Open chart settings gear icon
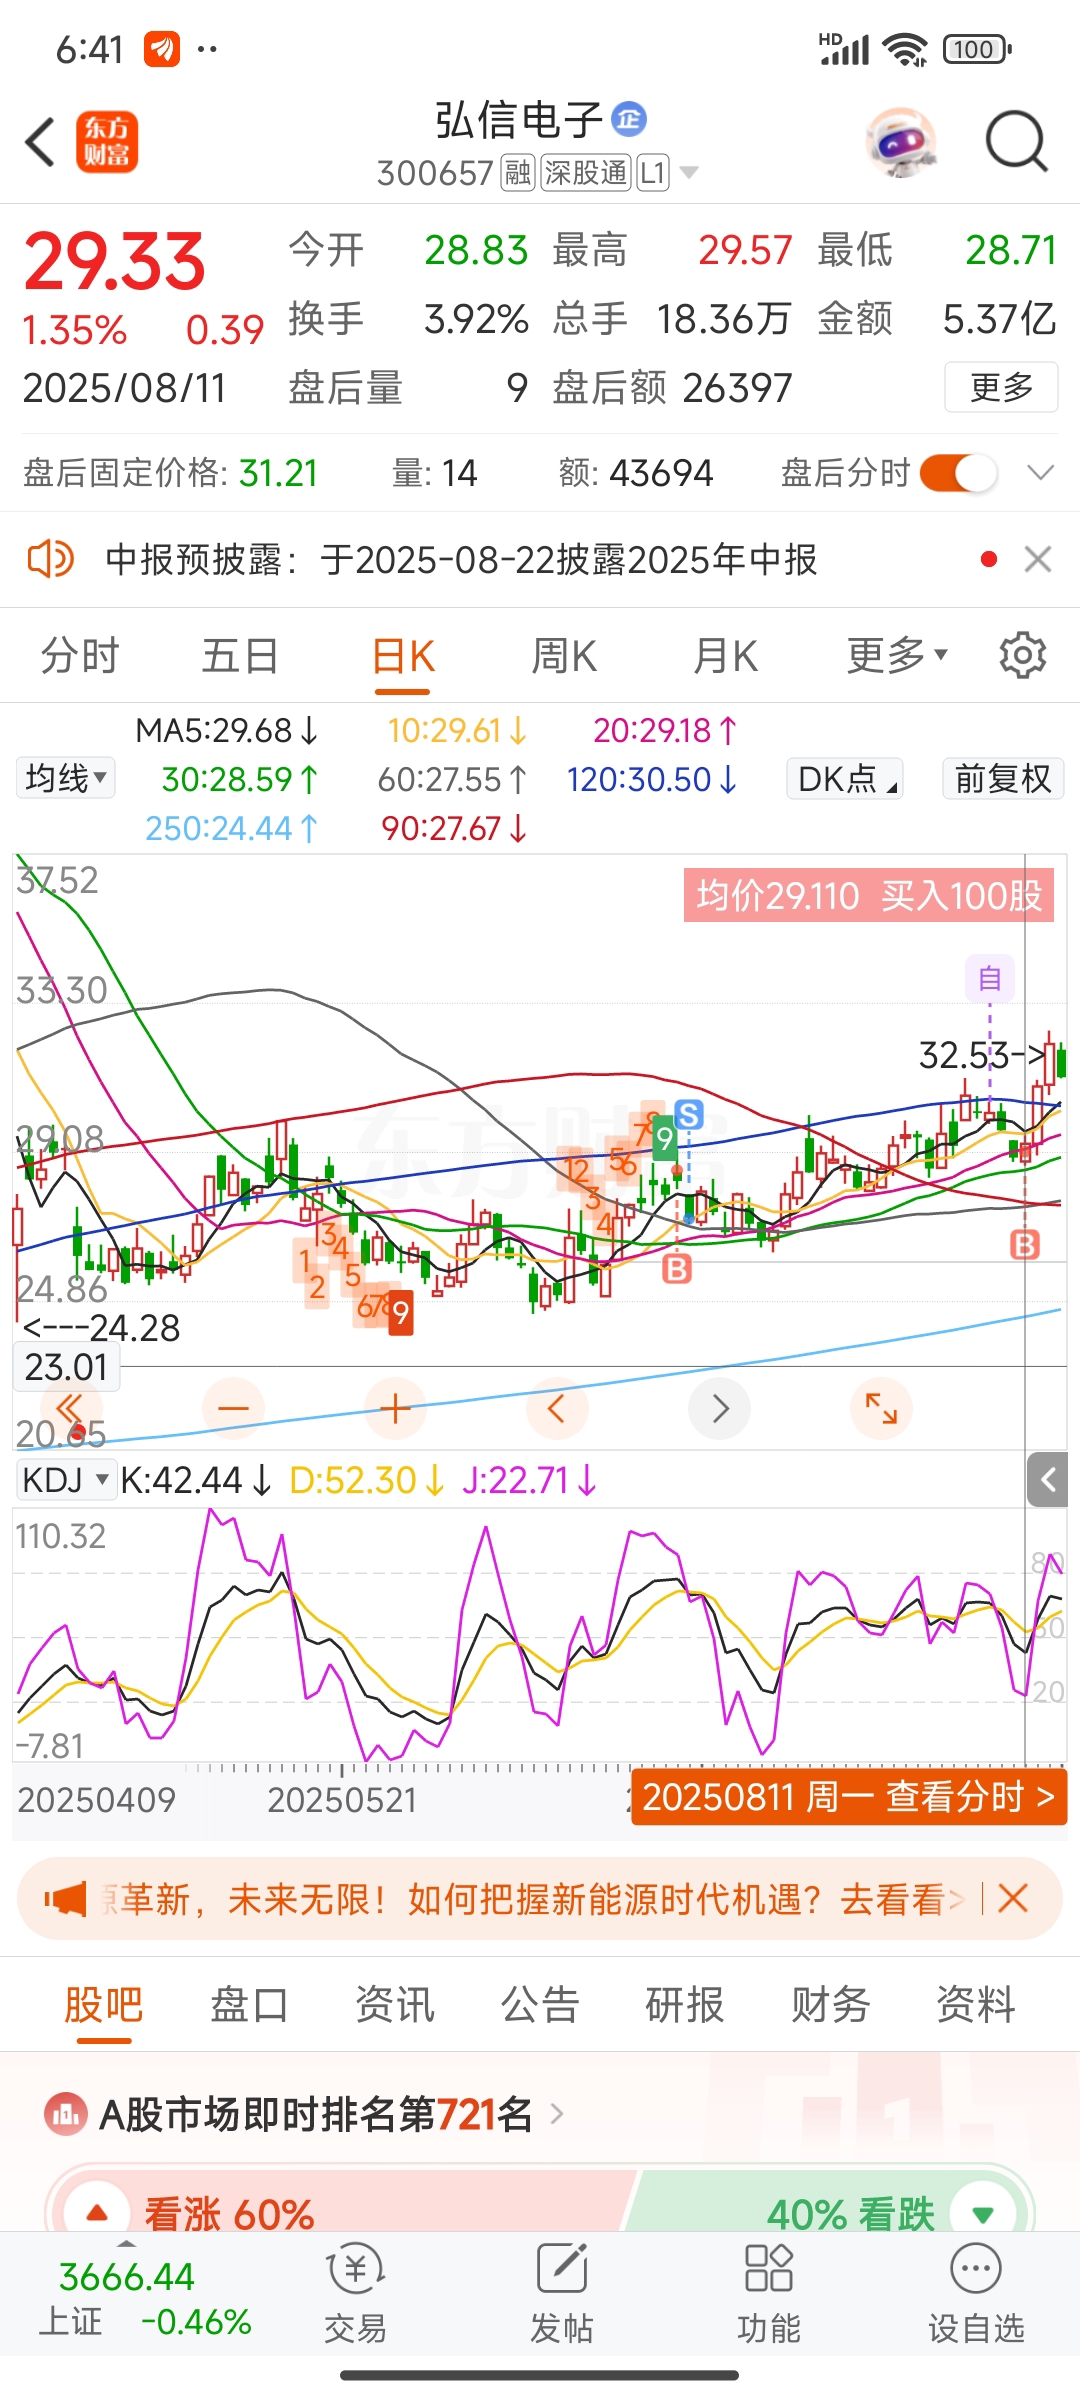 [x=1023, y=656]
